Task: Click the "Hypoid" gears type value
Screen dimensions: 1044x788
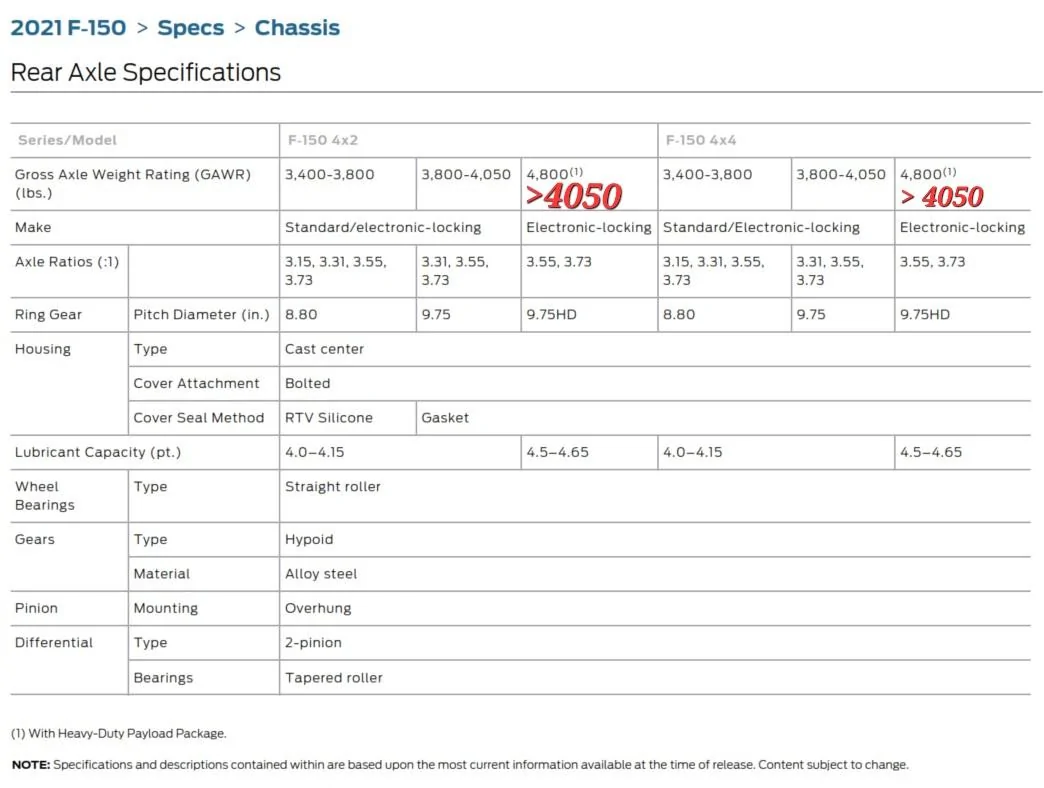Action: 309,539
